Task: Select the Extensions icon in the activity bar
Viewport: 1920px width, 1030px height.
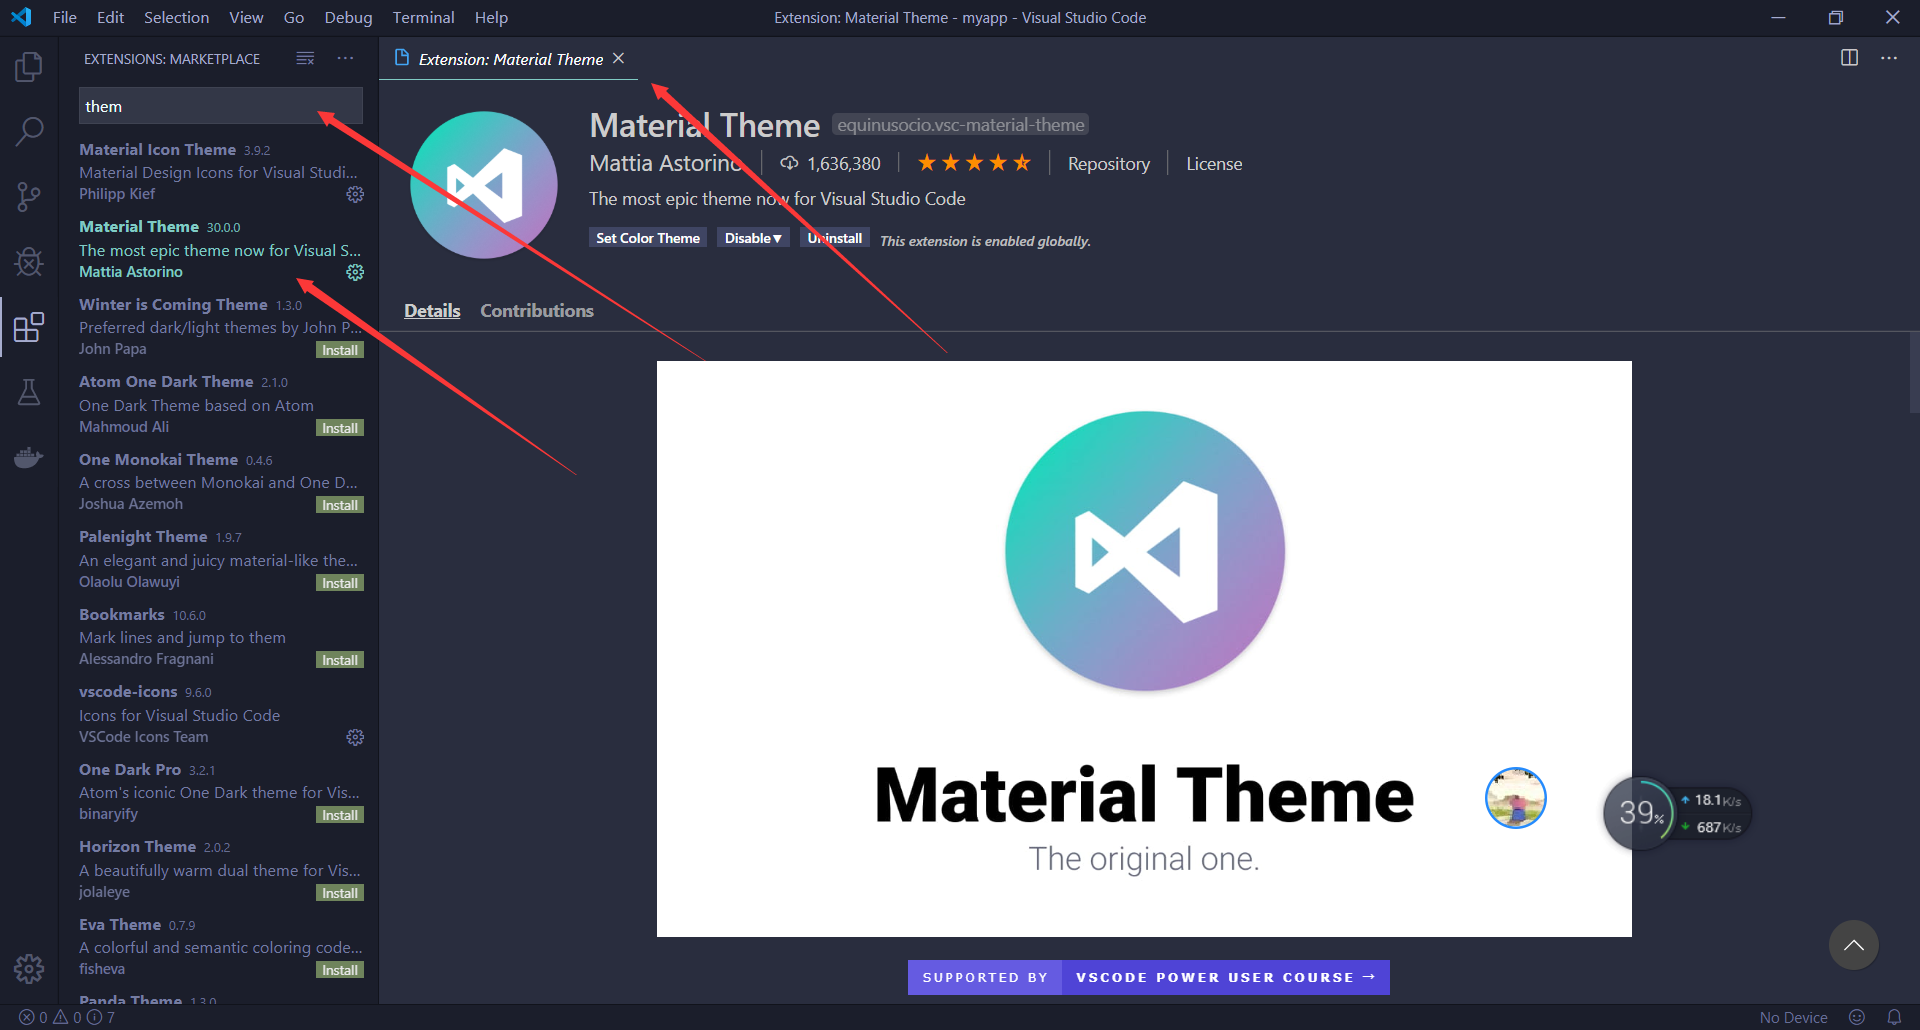Action: (x=29, y=326)
